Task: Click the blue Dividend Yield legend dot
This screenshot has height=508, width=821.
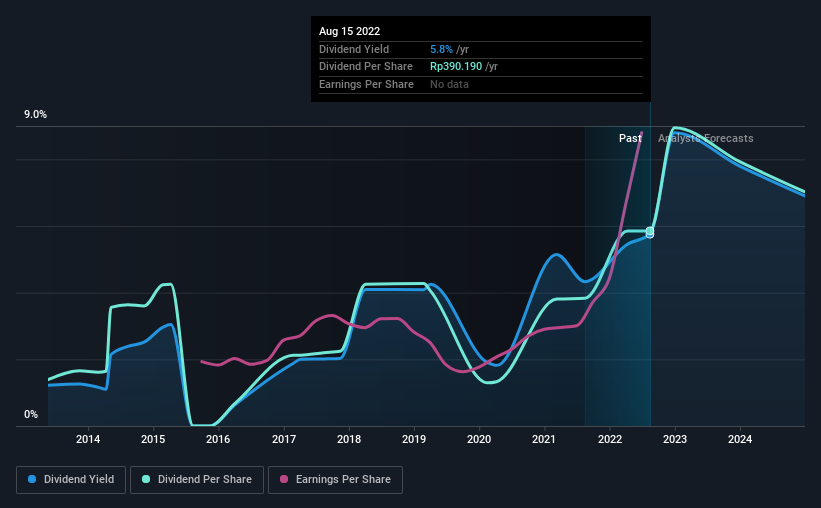Action: coord(32,479)
